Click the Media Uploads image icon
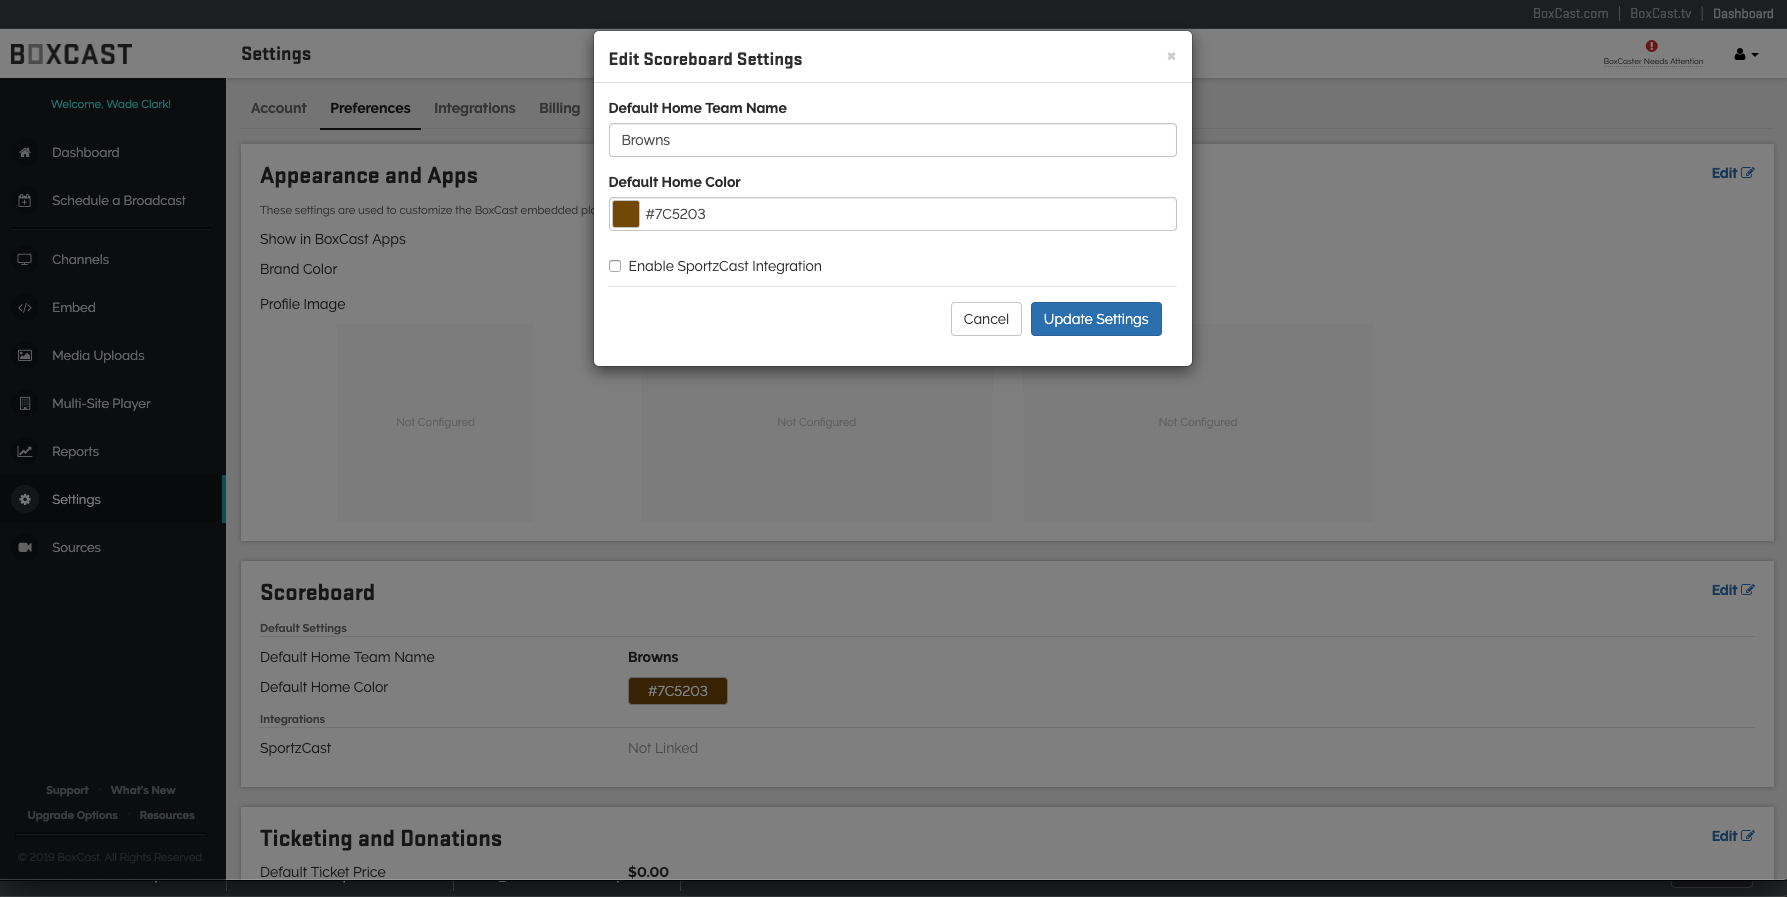This screenshot has width=1787, height=897. 25,356
